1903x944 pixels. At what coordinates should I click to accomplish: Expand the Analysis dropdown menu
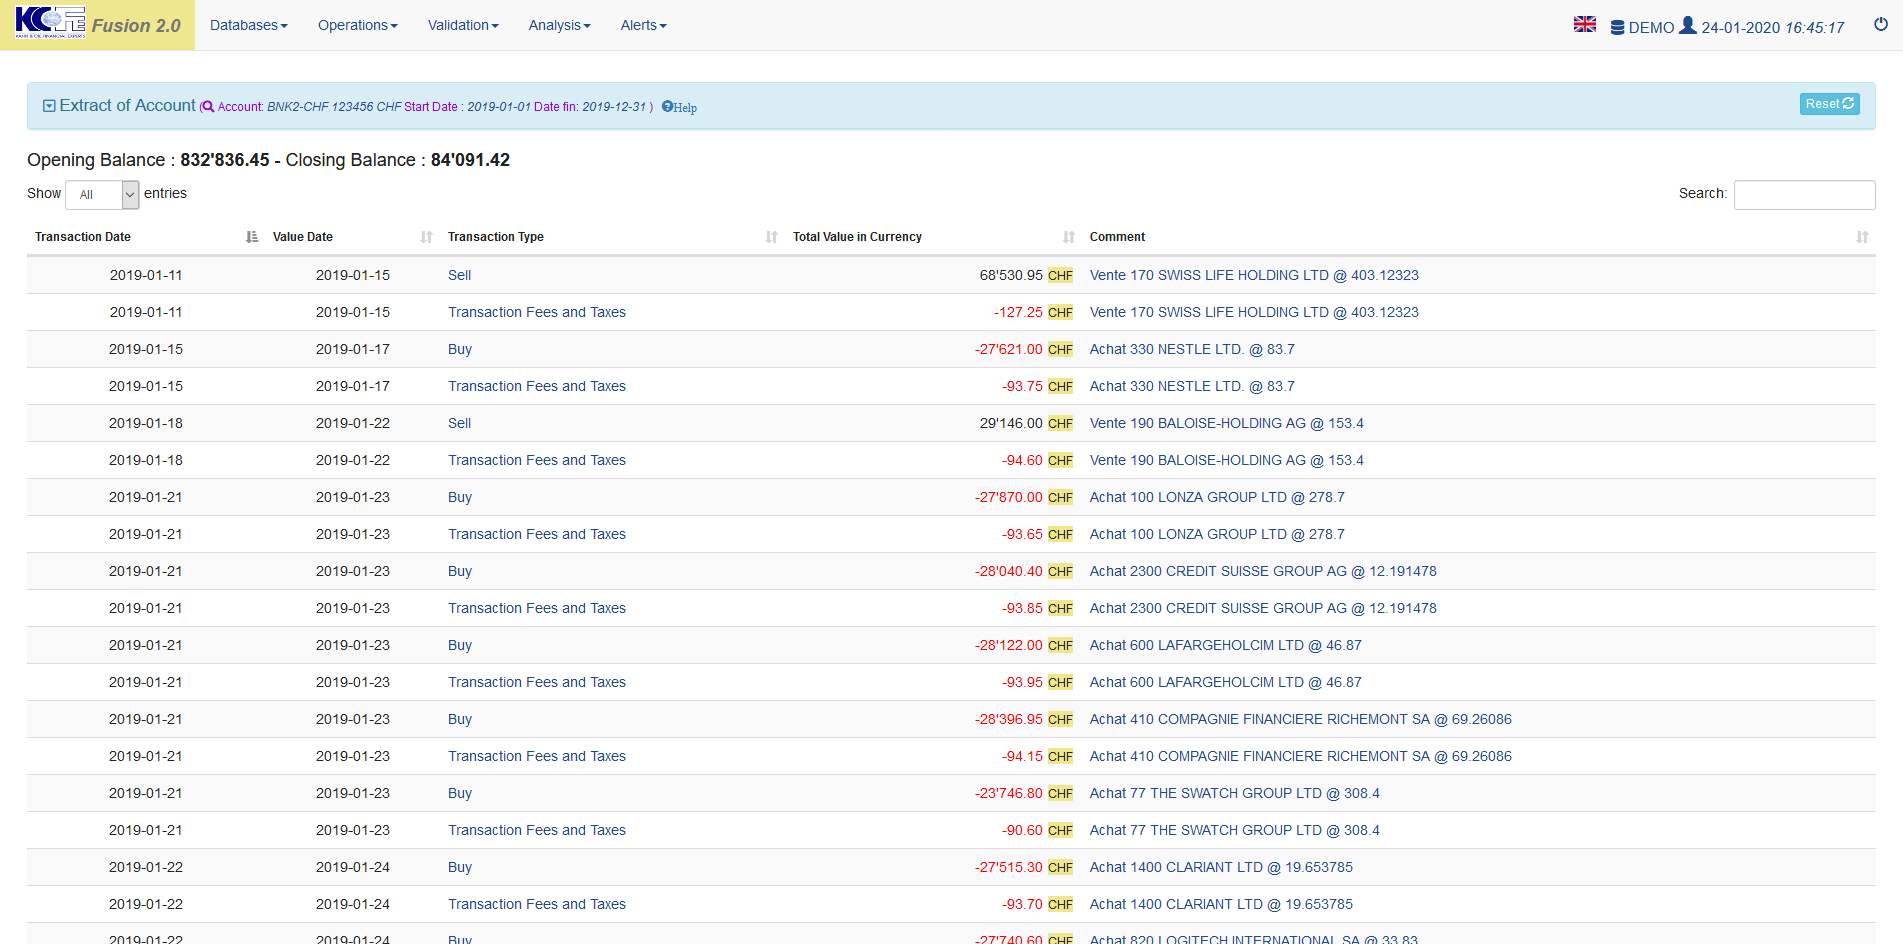point(559,25)
